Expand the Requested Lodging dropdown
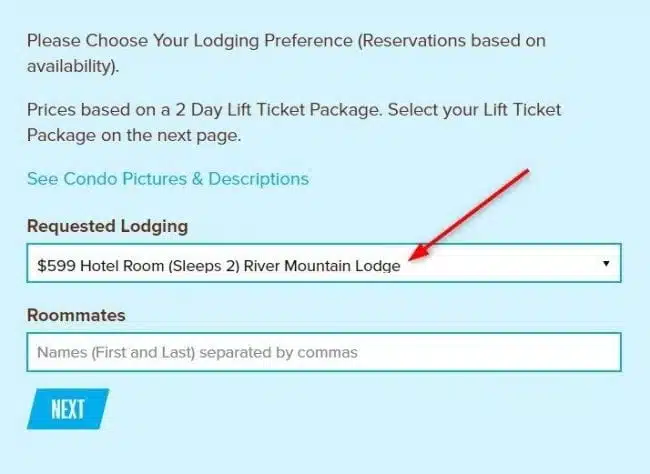 pos(323,265)
